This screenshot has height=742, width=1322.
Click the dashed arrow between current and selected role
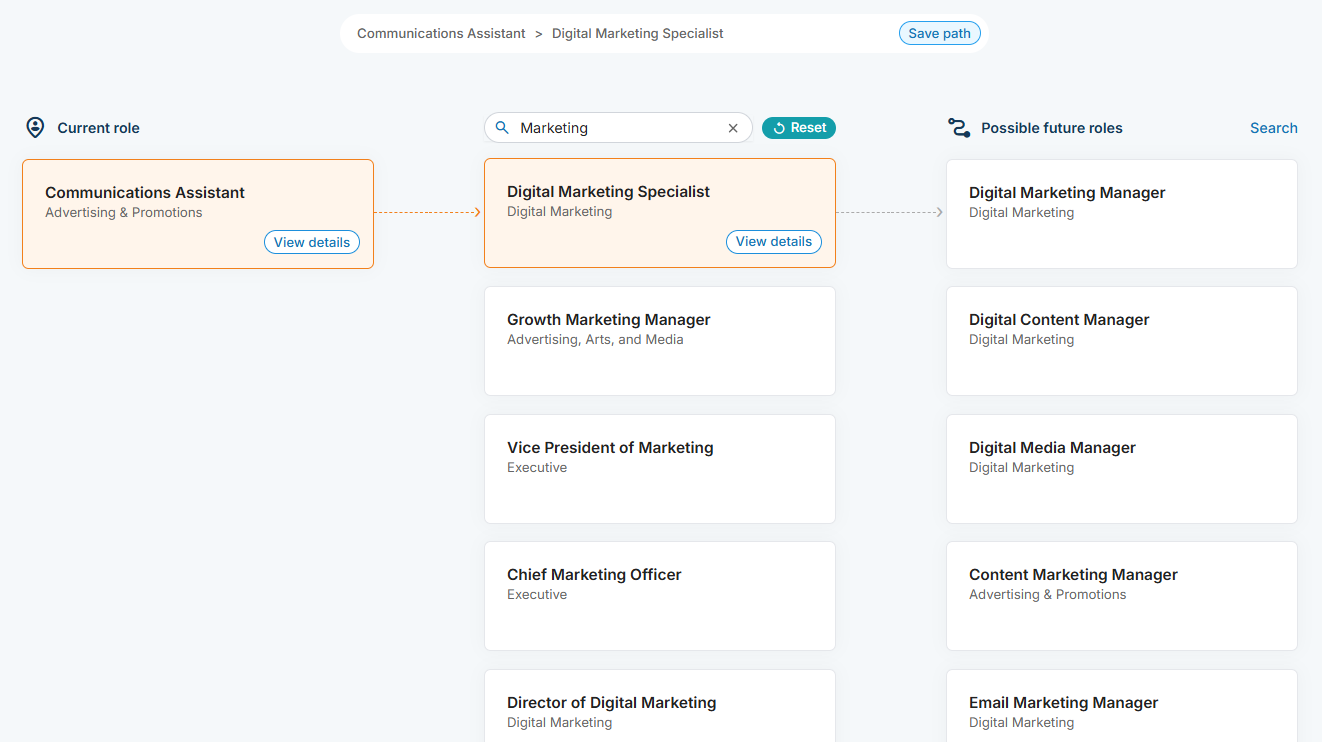coord(429,212)
